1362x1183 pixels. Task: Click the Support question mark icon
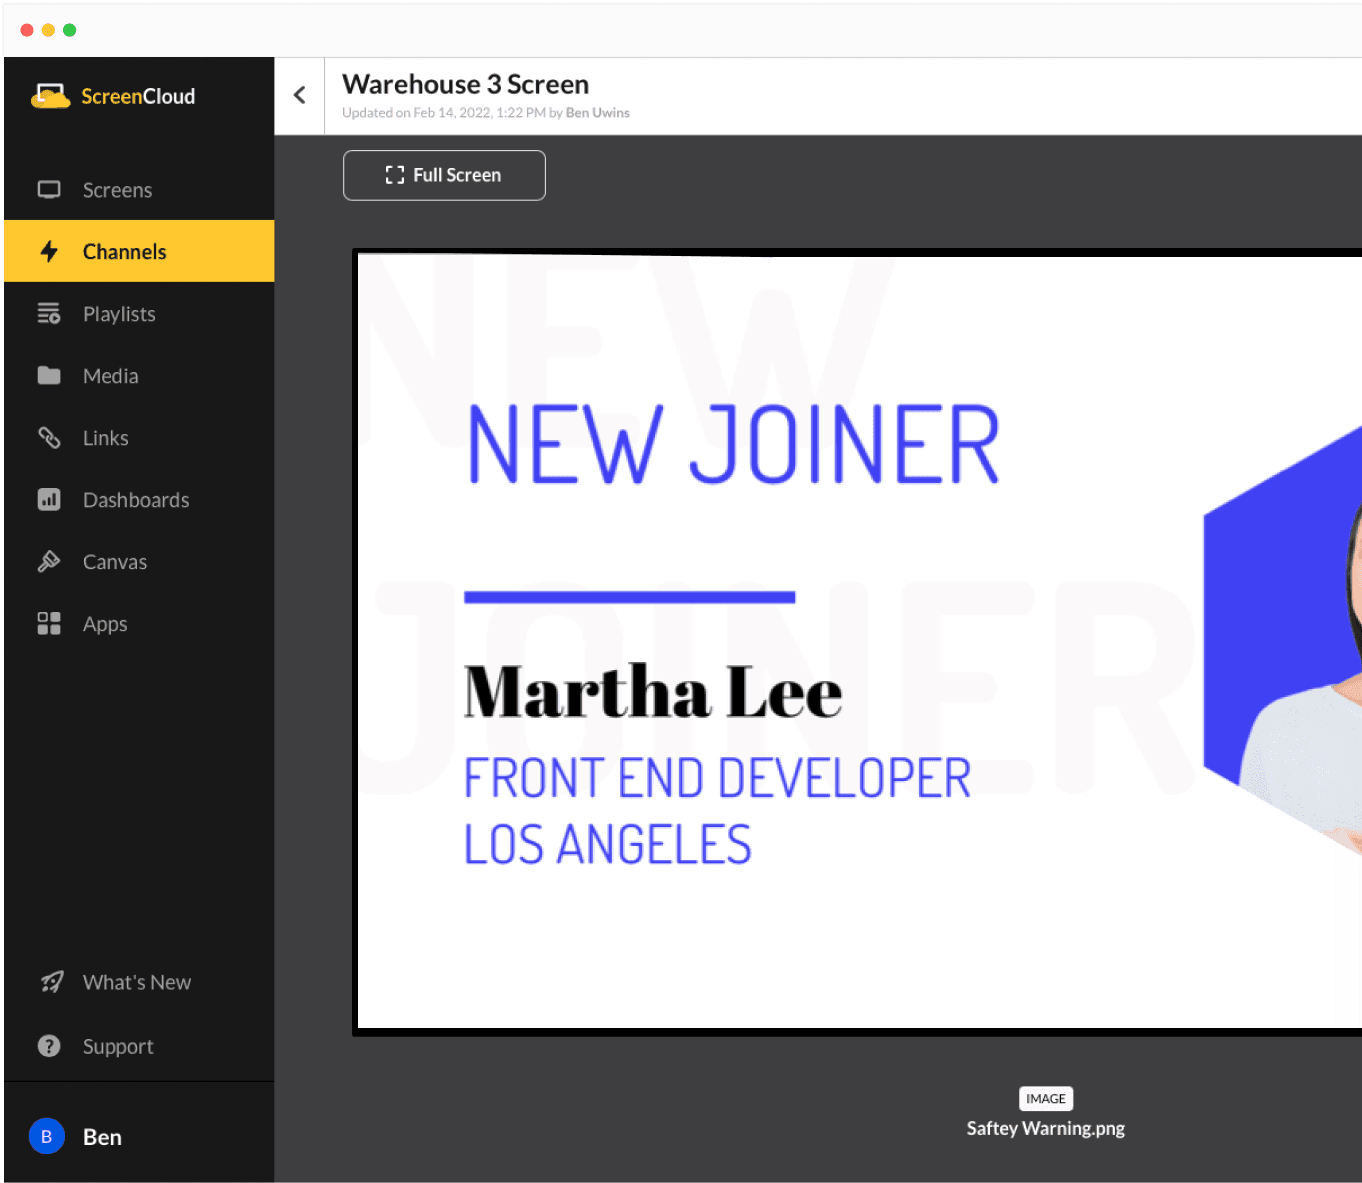[x=49, y=1046]
